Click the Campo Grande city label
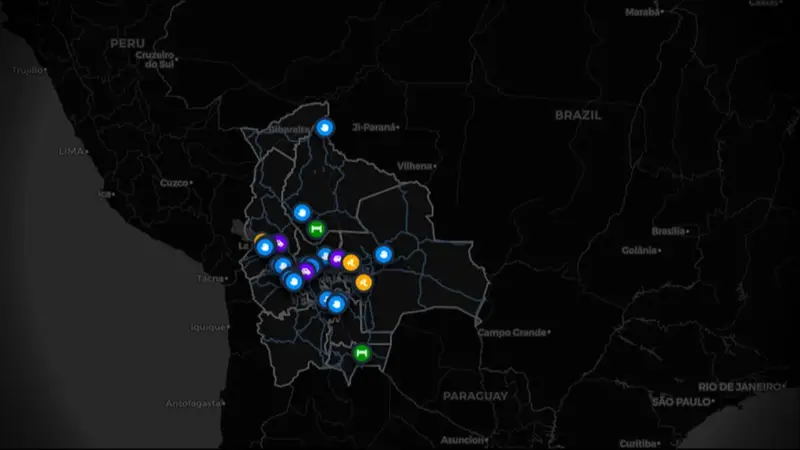The width and height of the screenshot is (800, 450). coord(513,332)
